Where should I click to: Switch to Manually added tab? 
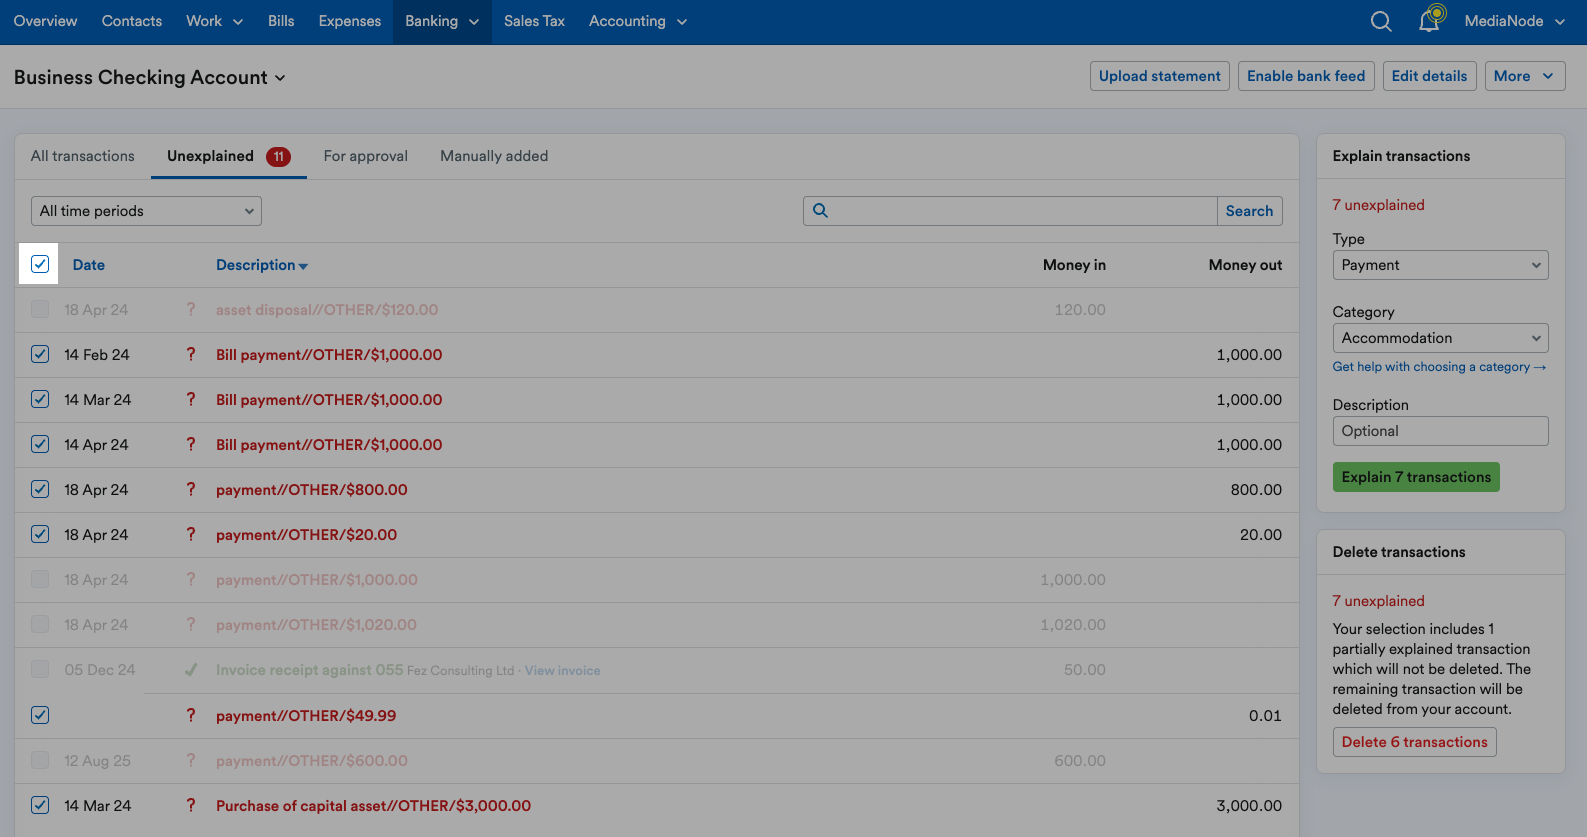494,156
